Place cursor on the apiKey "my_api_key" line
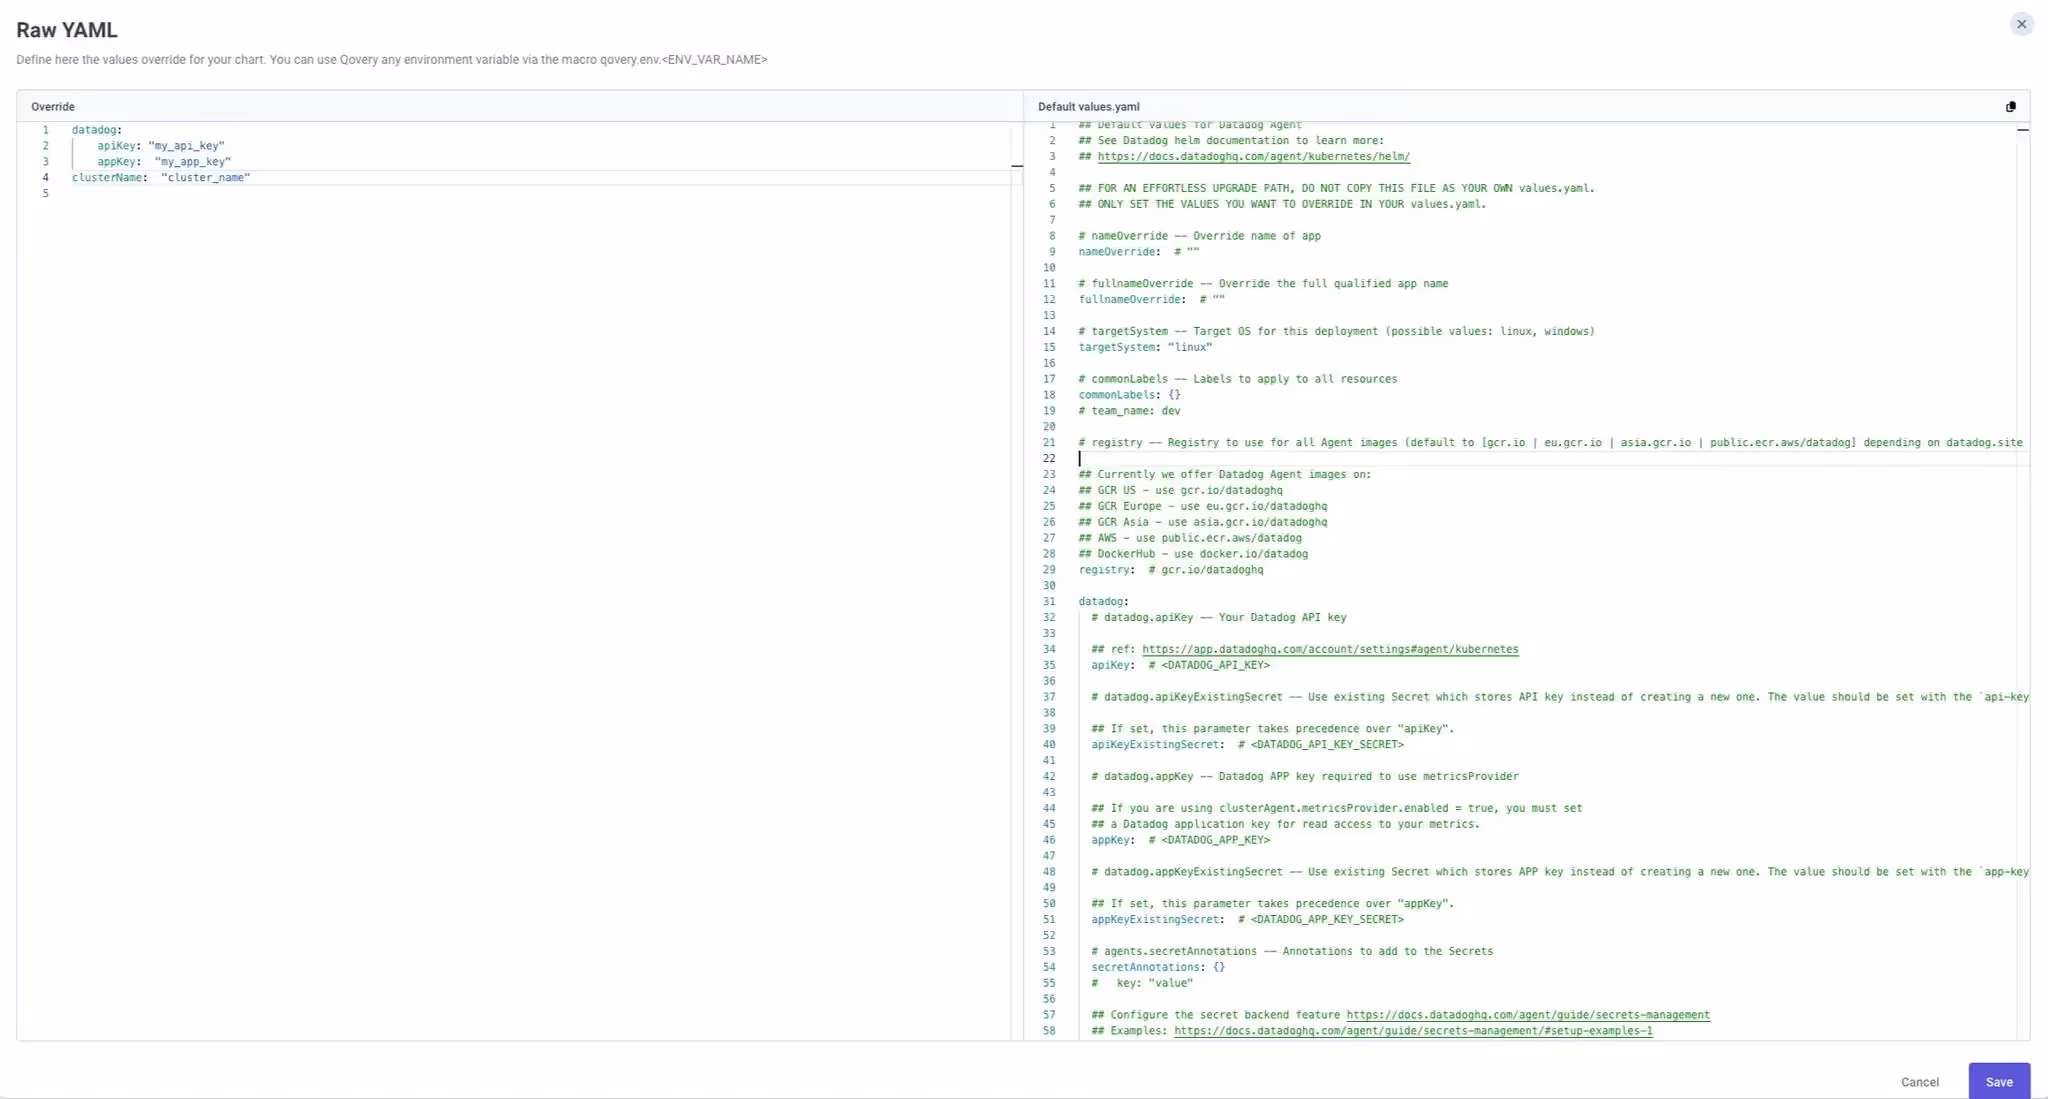 [x=160, y=146]
